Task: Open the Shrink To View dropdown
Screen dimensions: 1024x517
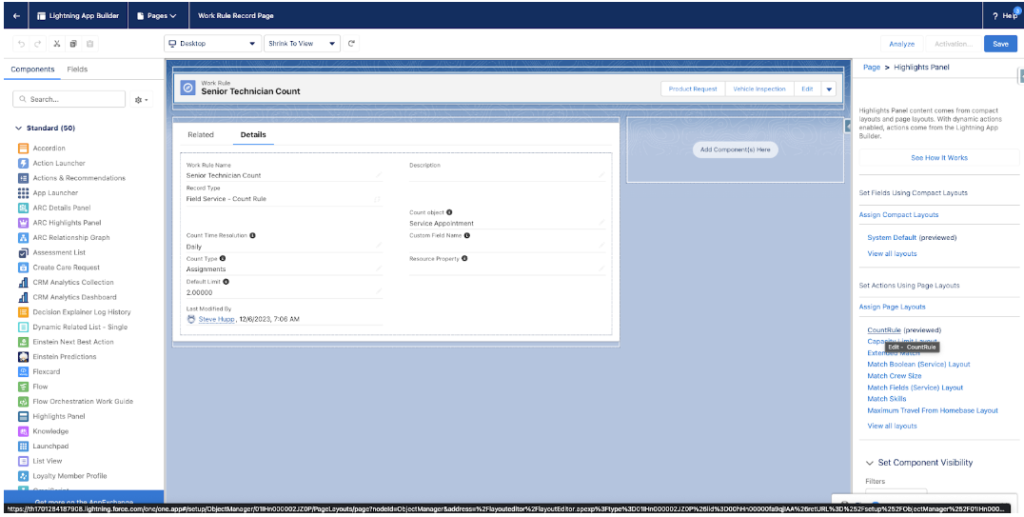Action: click(302, 44)
